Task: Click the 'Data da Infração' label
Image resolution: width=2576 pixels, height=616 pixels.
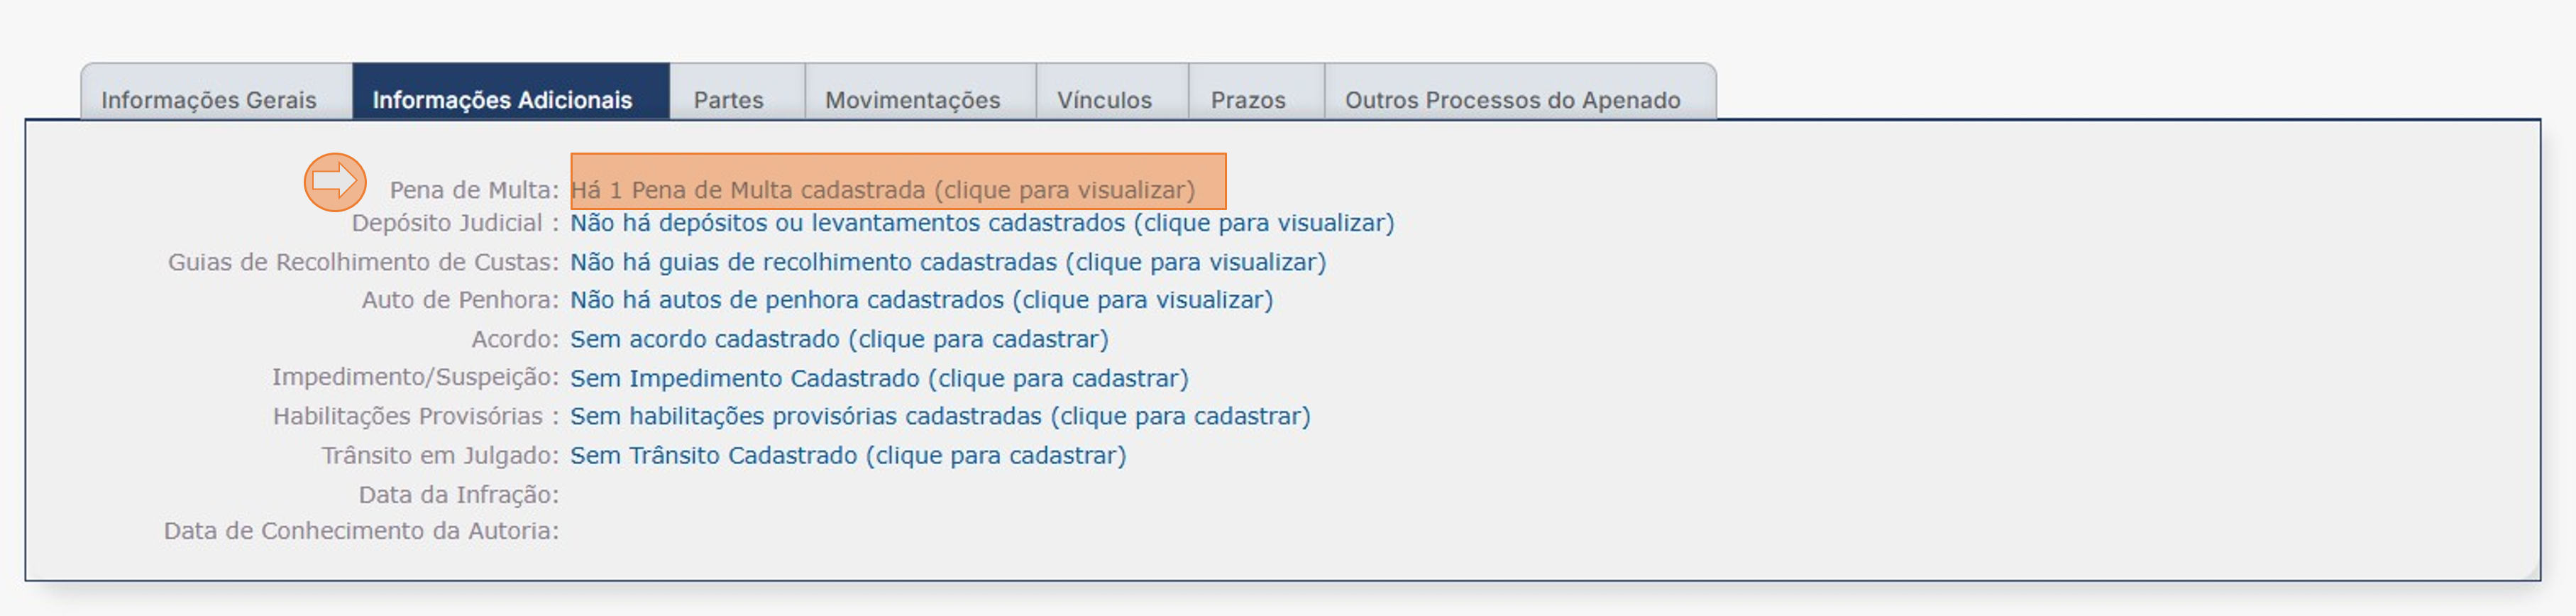Action: (458, 494)
